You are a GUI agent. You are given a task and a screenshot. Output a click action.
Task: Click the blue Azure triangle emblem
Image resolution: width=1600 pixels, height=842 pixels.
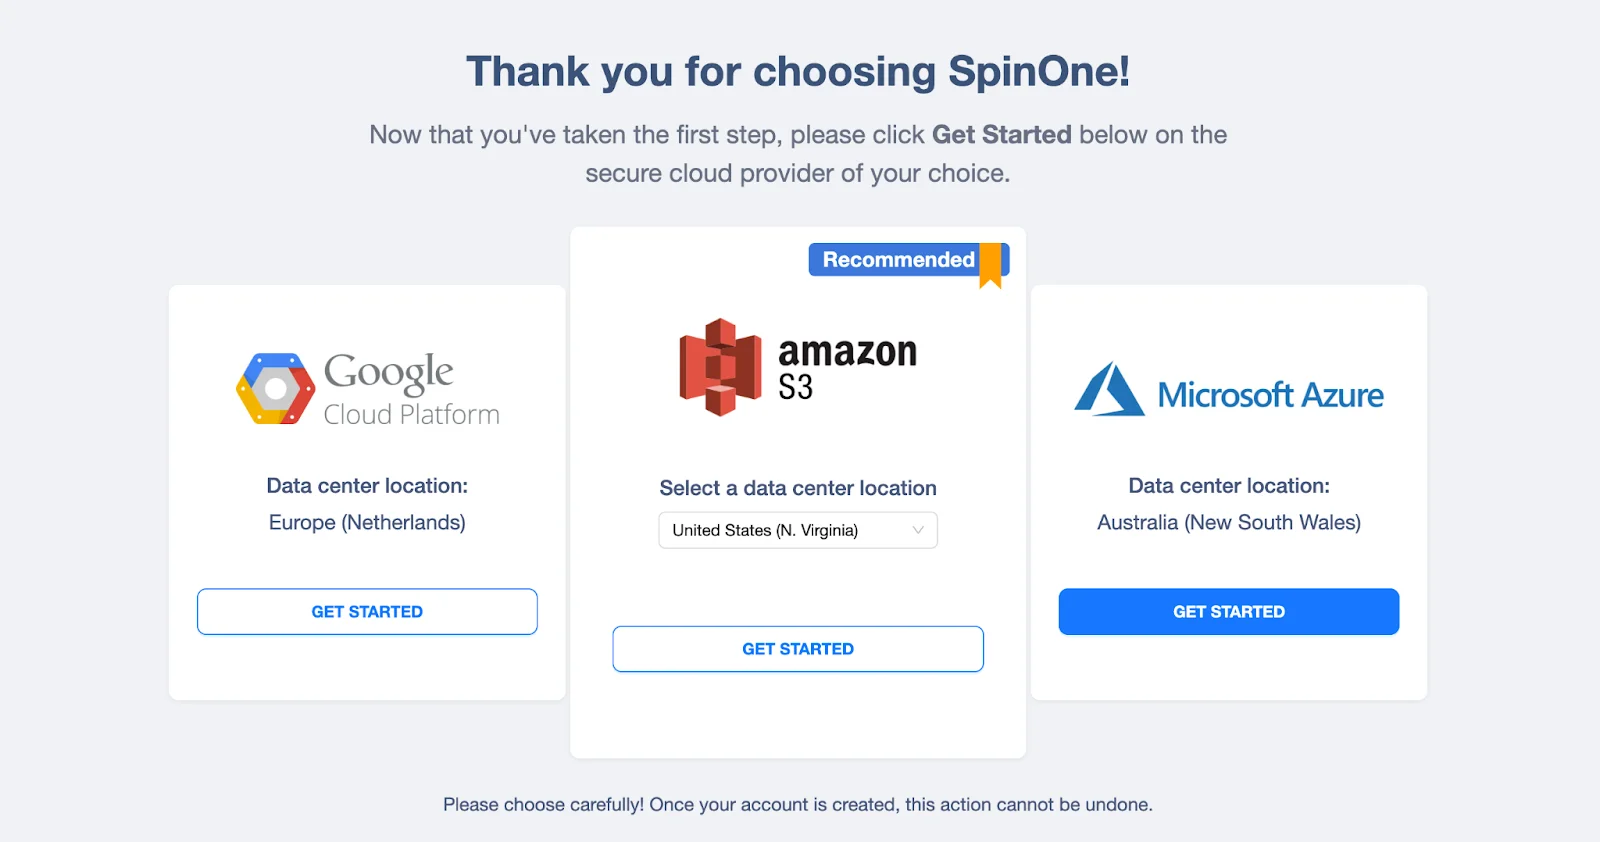pos(1111,391)
